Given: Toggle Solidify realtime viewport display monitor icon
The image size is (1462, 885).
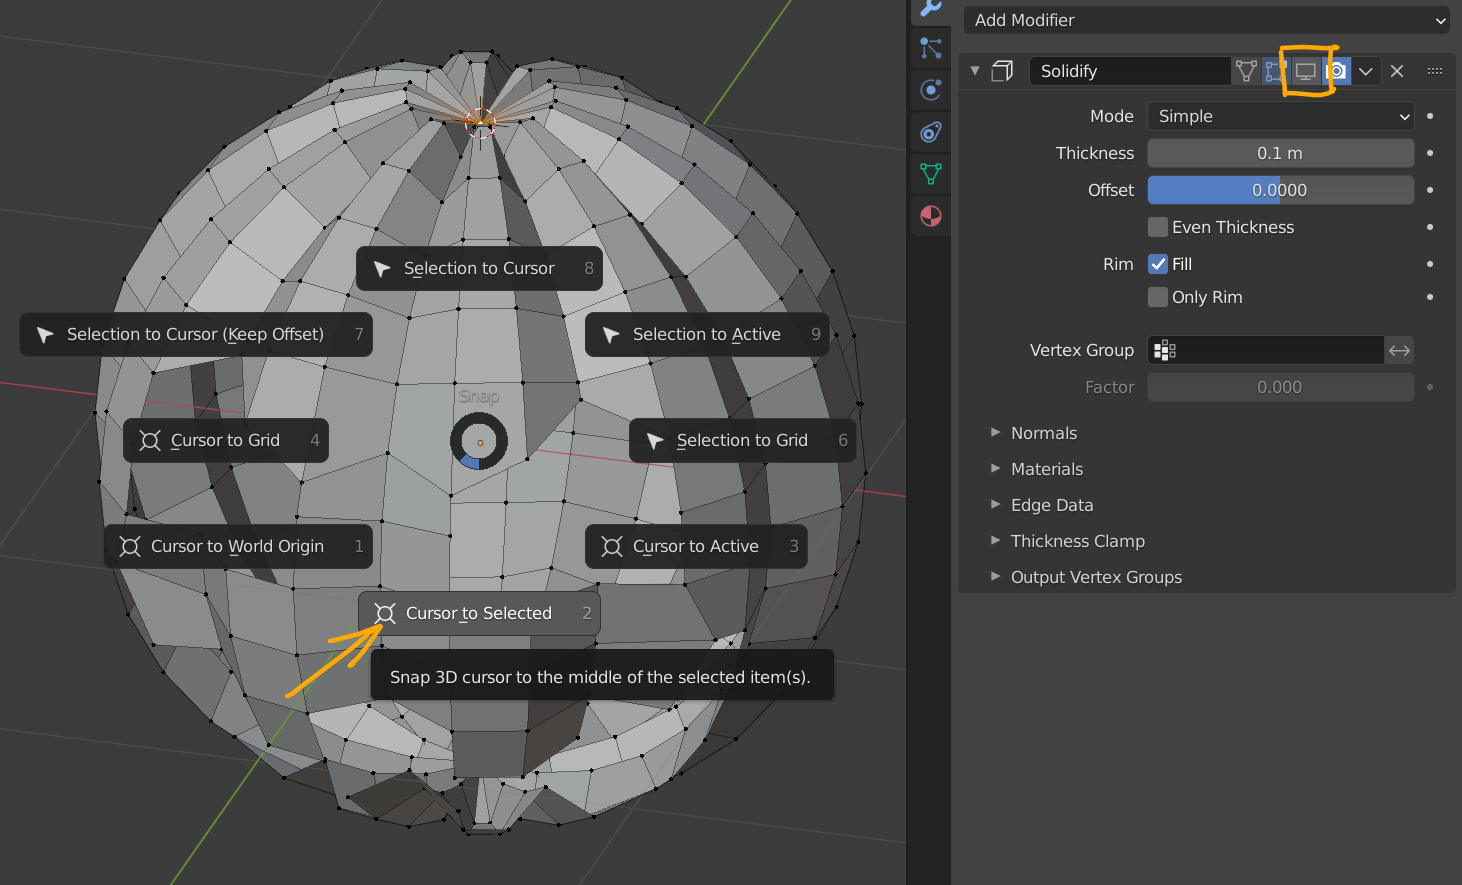Looking at the screenshot, I should [1307, 70].
